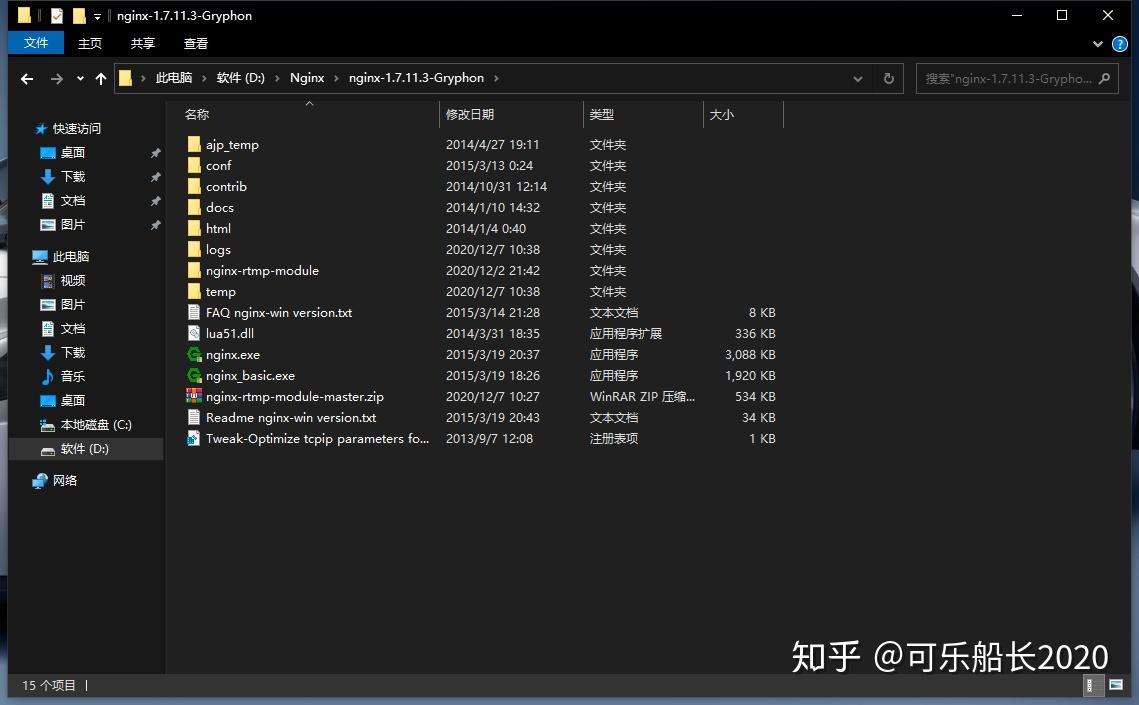Open Explorer help via the question mark icon
Image resolution: width=1139 pixels, height=705 pixels.
coord(1120,43)
